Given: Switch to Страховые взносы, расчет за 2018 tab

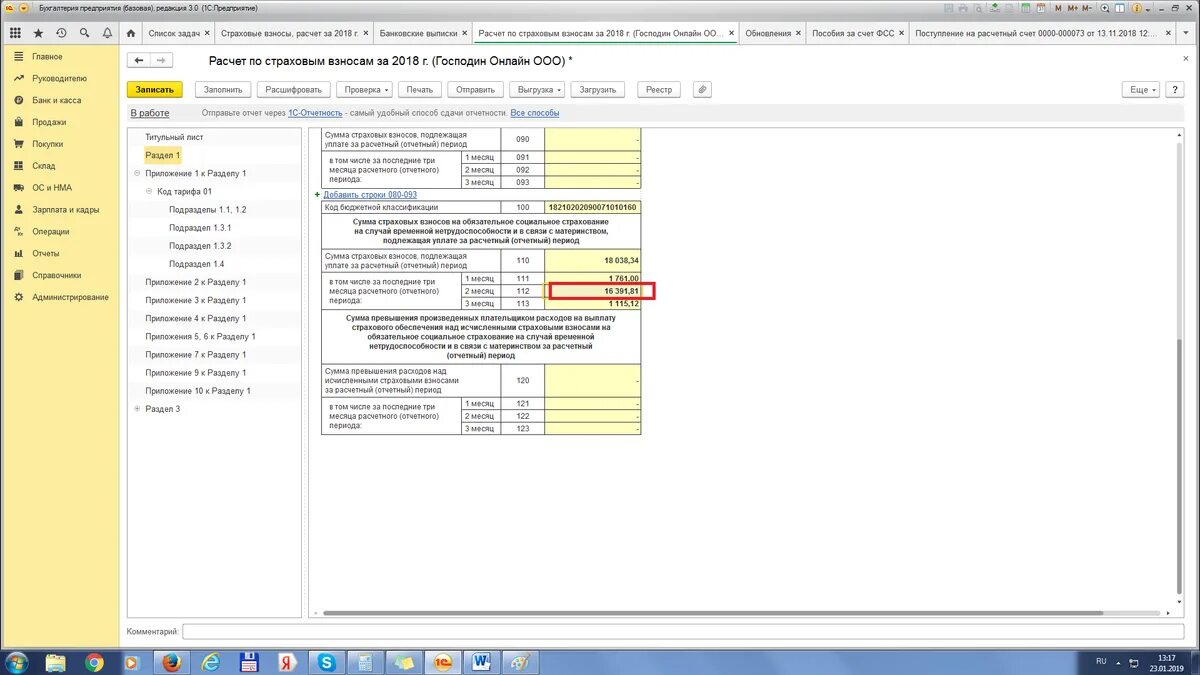Looking at the screenshot, I should click(x=289, y=33).
